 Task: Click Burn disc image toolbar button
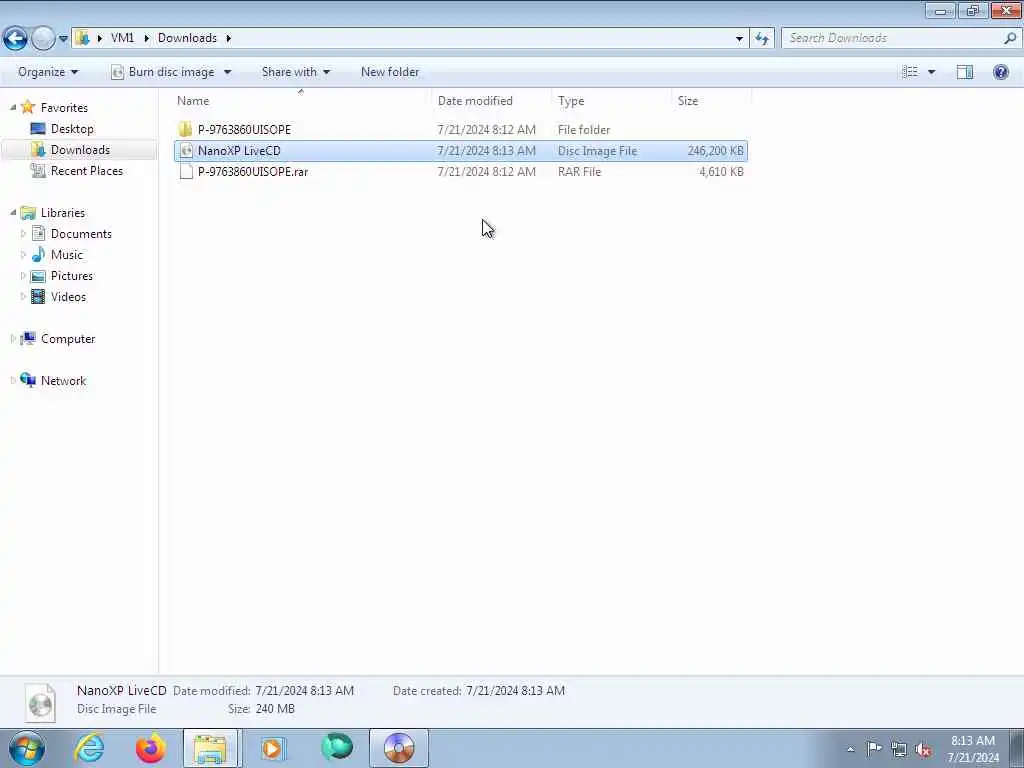click(x=163, y=72)
